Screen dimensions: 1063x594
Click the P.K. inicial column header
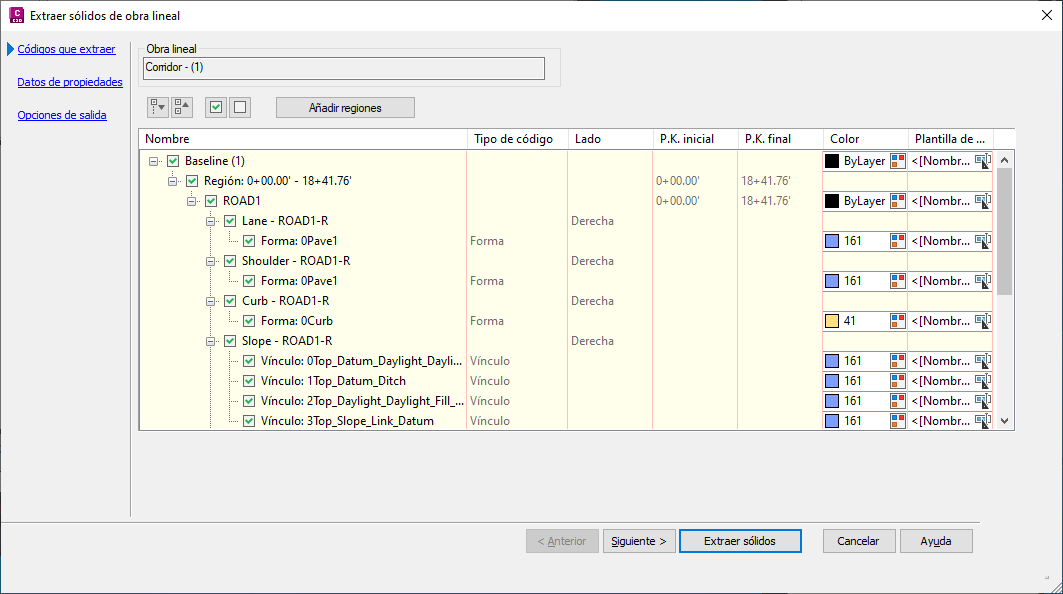pos(695,139)
